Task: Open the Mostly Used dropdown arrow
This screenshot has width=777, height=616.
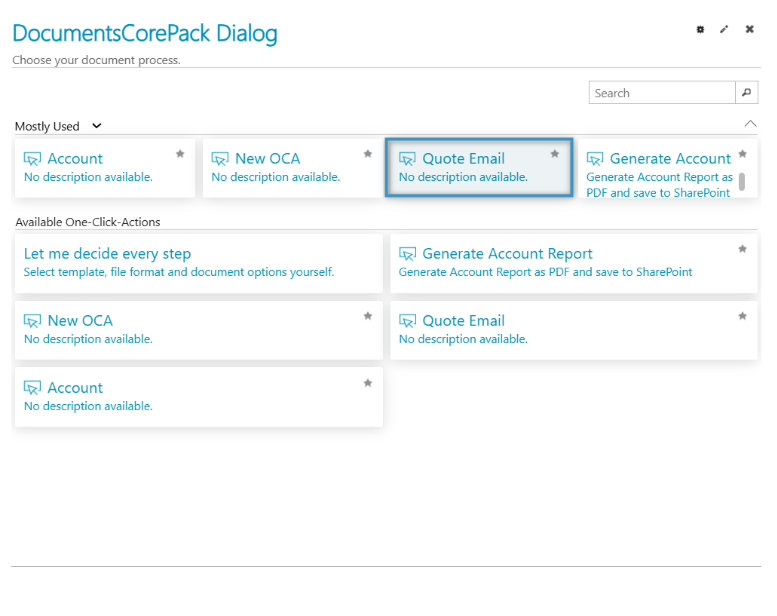Action: pyautogui.click(x=97, y=126)
